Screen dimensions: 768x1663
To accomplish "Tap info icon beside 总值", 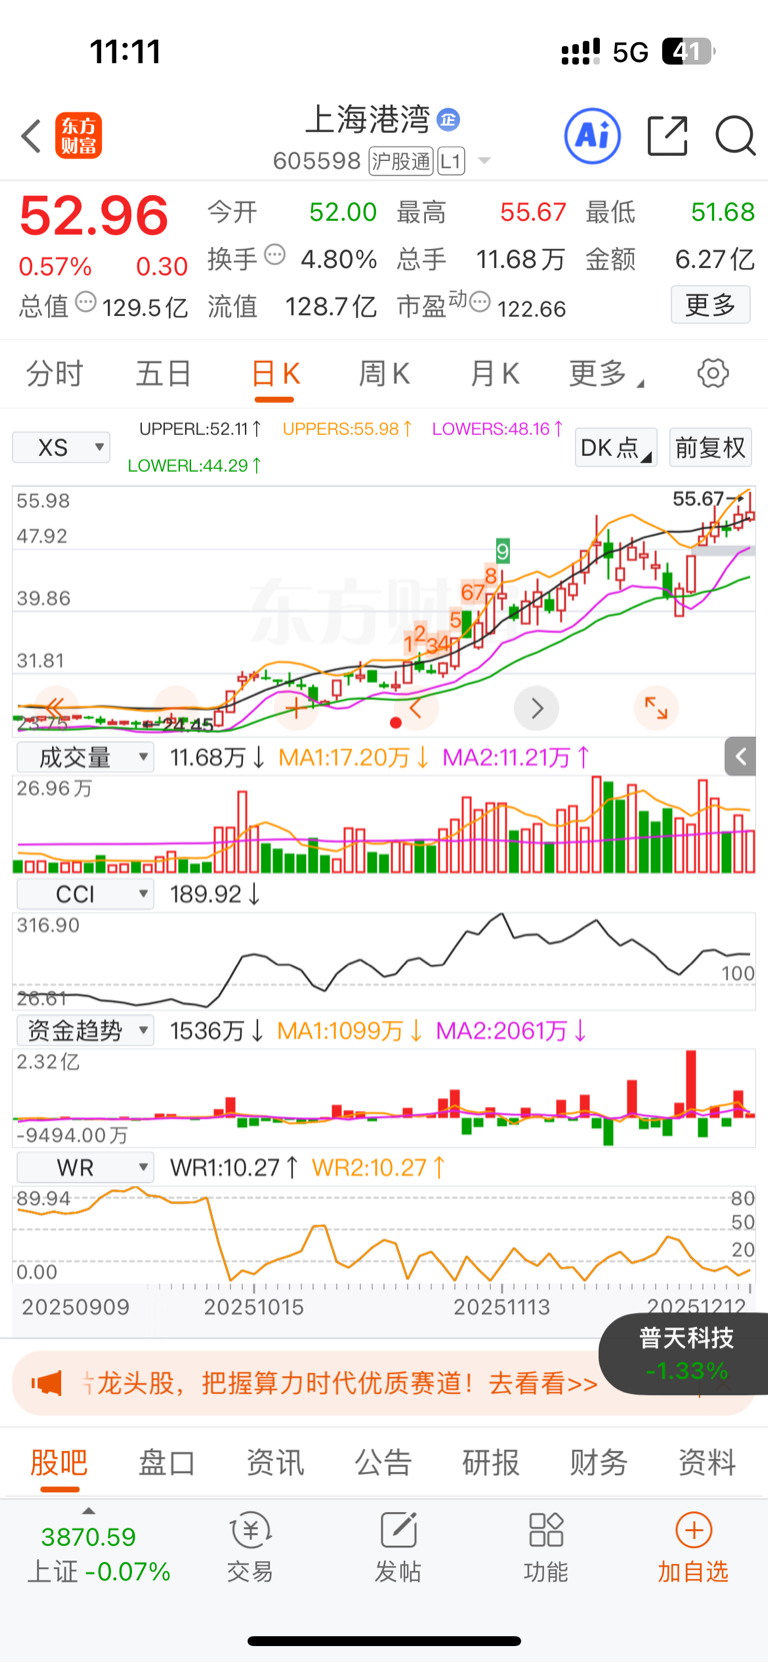I will click(86, 302).
